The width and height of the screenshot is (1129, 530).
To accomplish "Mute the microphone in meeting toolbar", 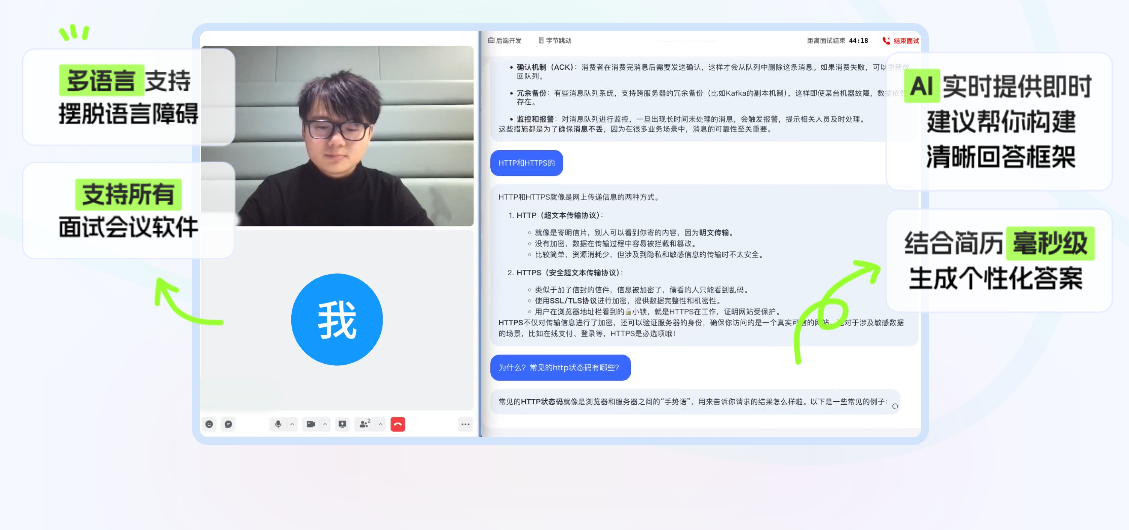I will (x=278, y=424).
